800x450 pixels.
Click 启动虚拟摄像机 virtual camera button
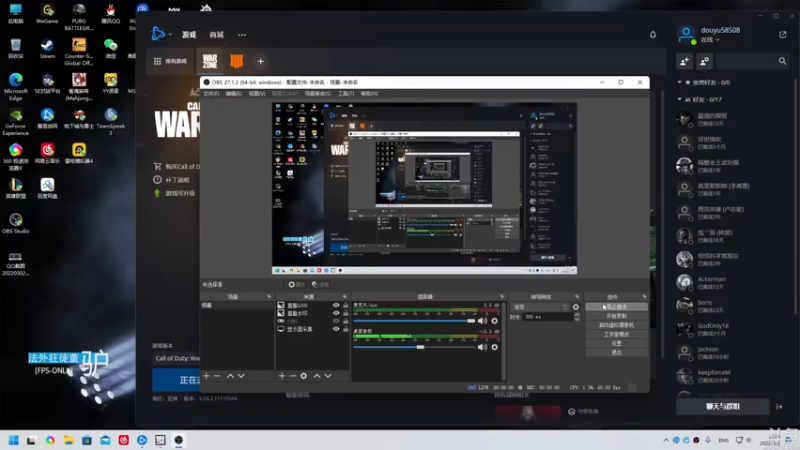point(616,325)
